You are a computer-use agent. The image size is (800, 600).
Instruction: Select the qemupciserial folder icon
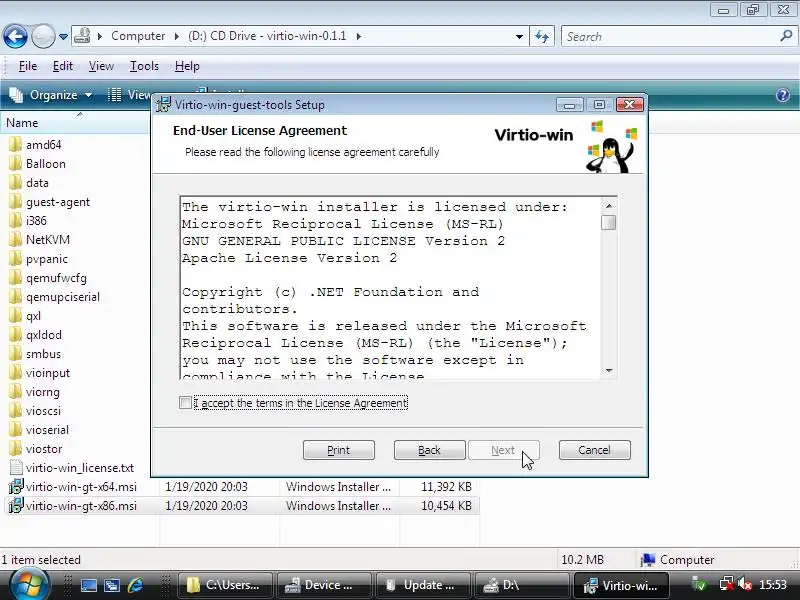[16, 296]
